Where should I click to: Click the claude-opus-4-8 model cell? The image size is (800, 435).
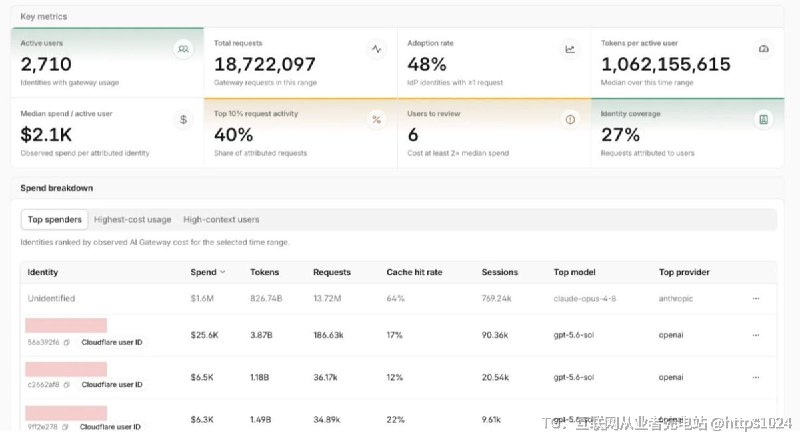coord(585,299)
